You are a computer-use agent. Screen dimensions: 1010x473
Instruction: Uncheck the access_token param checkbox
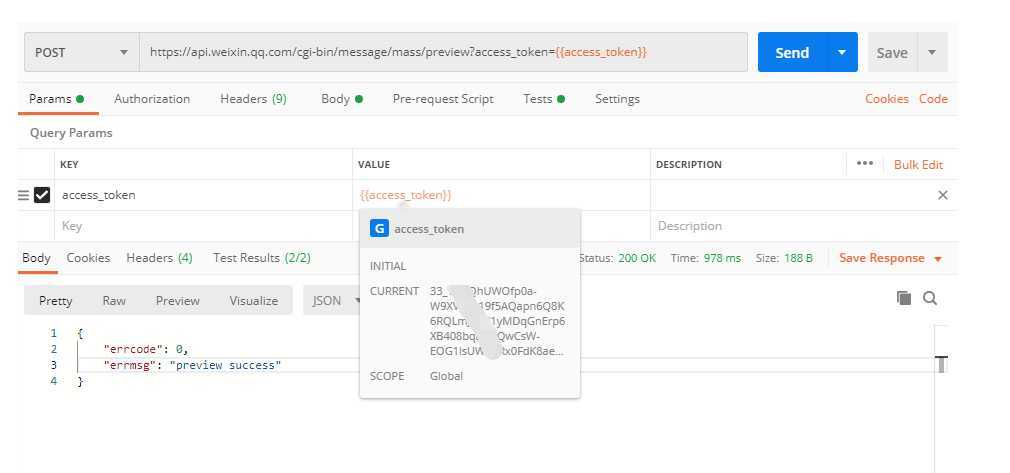click(42, 195)
